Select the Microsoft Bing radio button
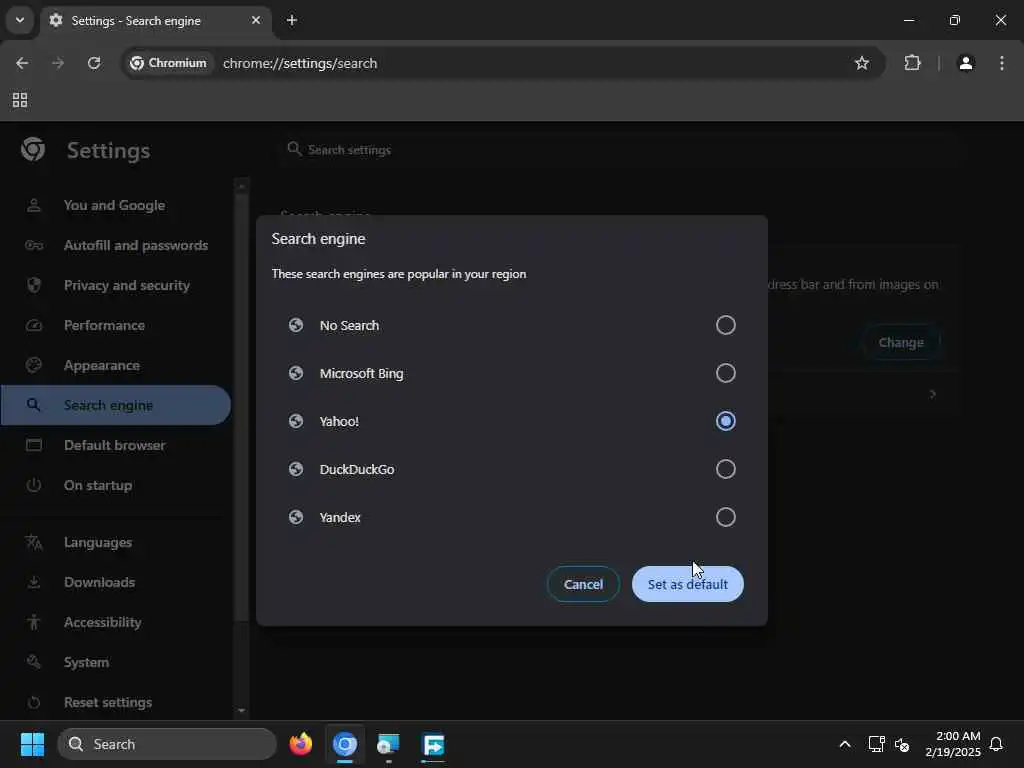 (x=725, y=373)
